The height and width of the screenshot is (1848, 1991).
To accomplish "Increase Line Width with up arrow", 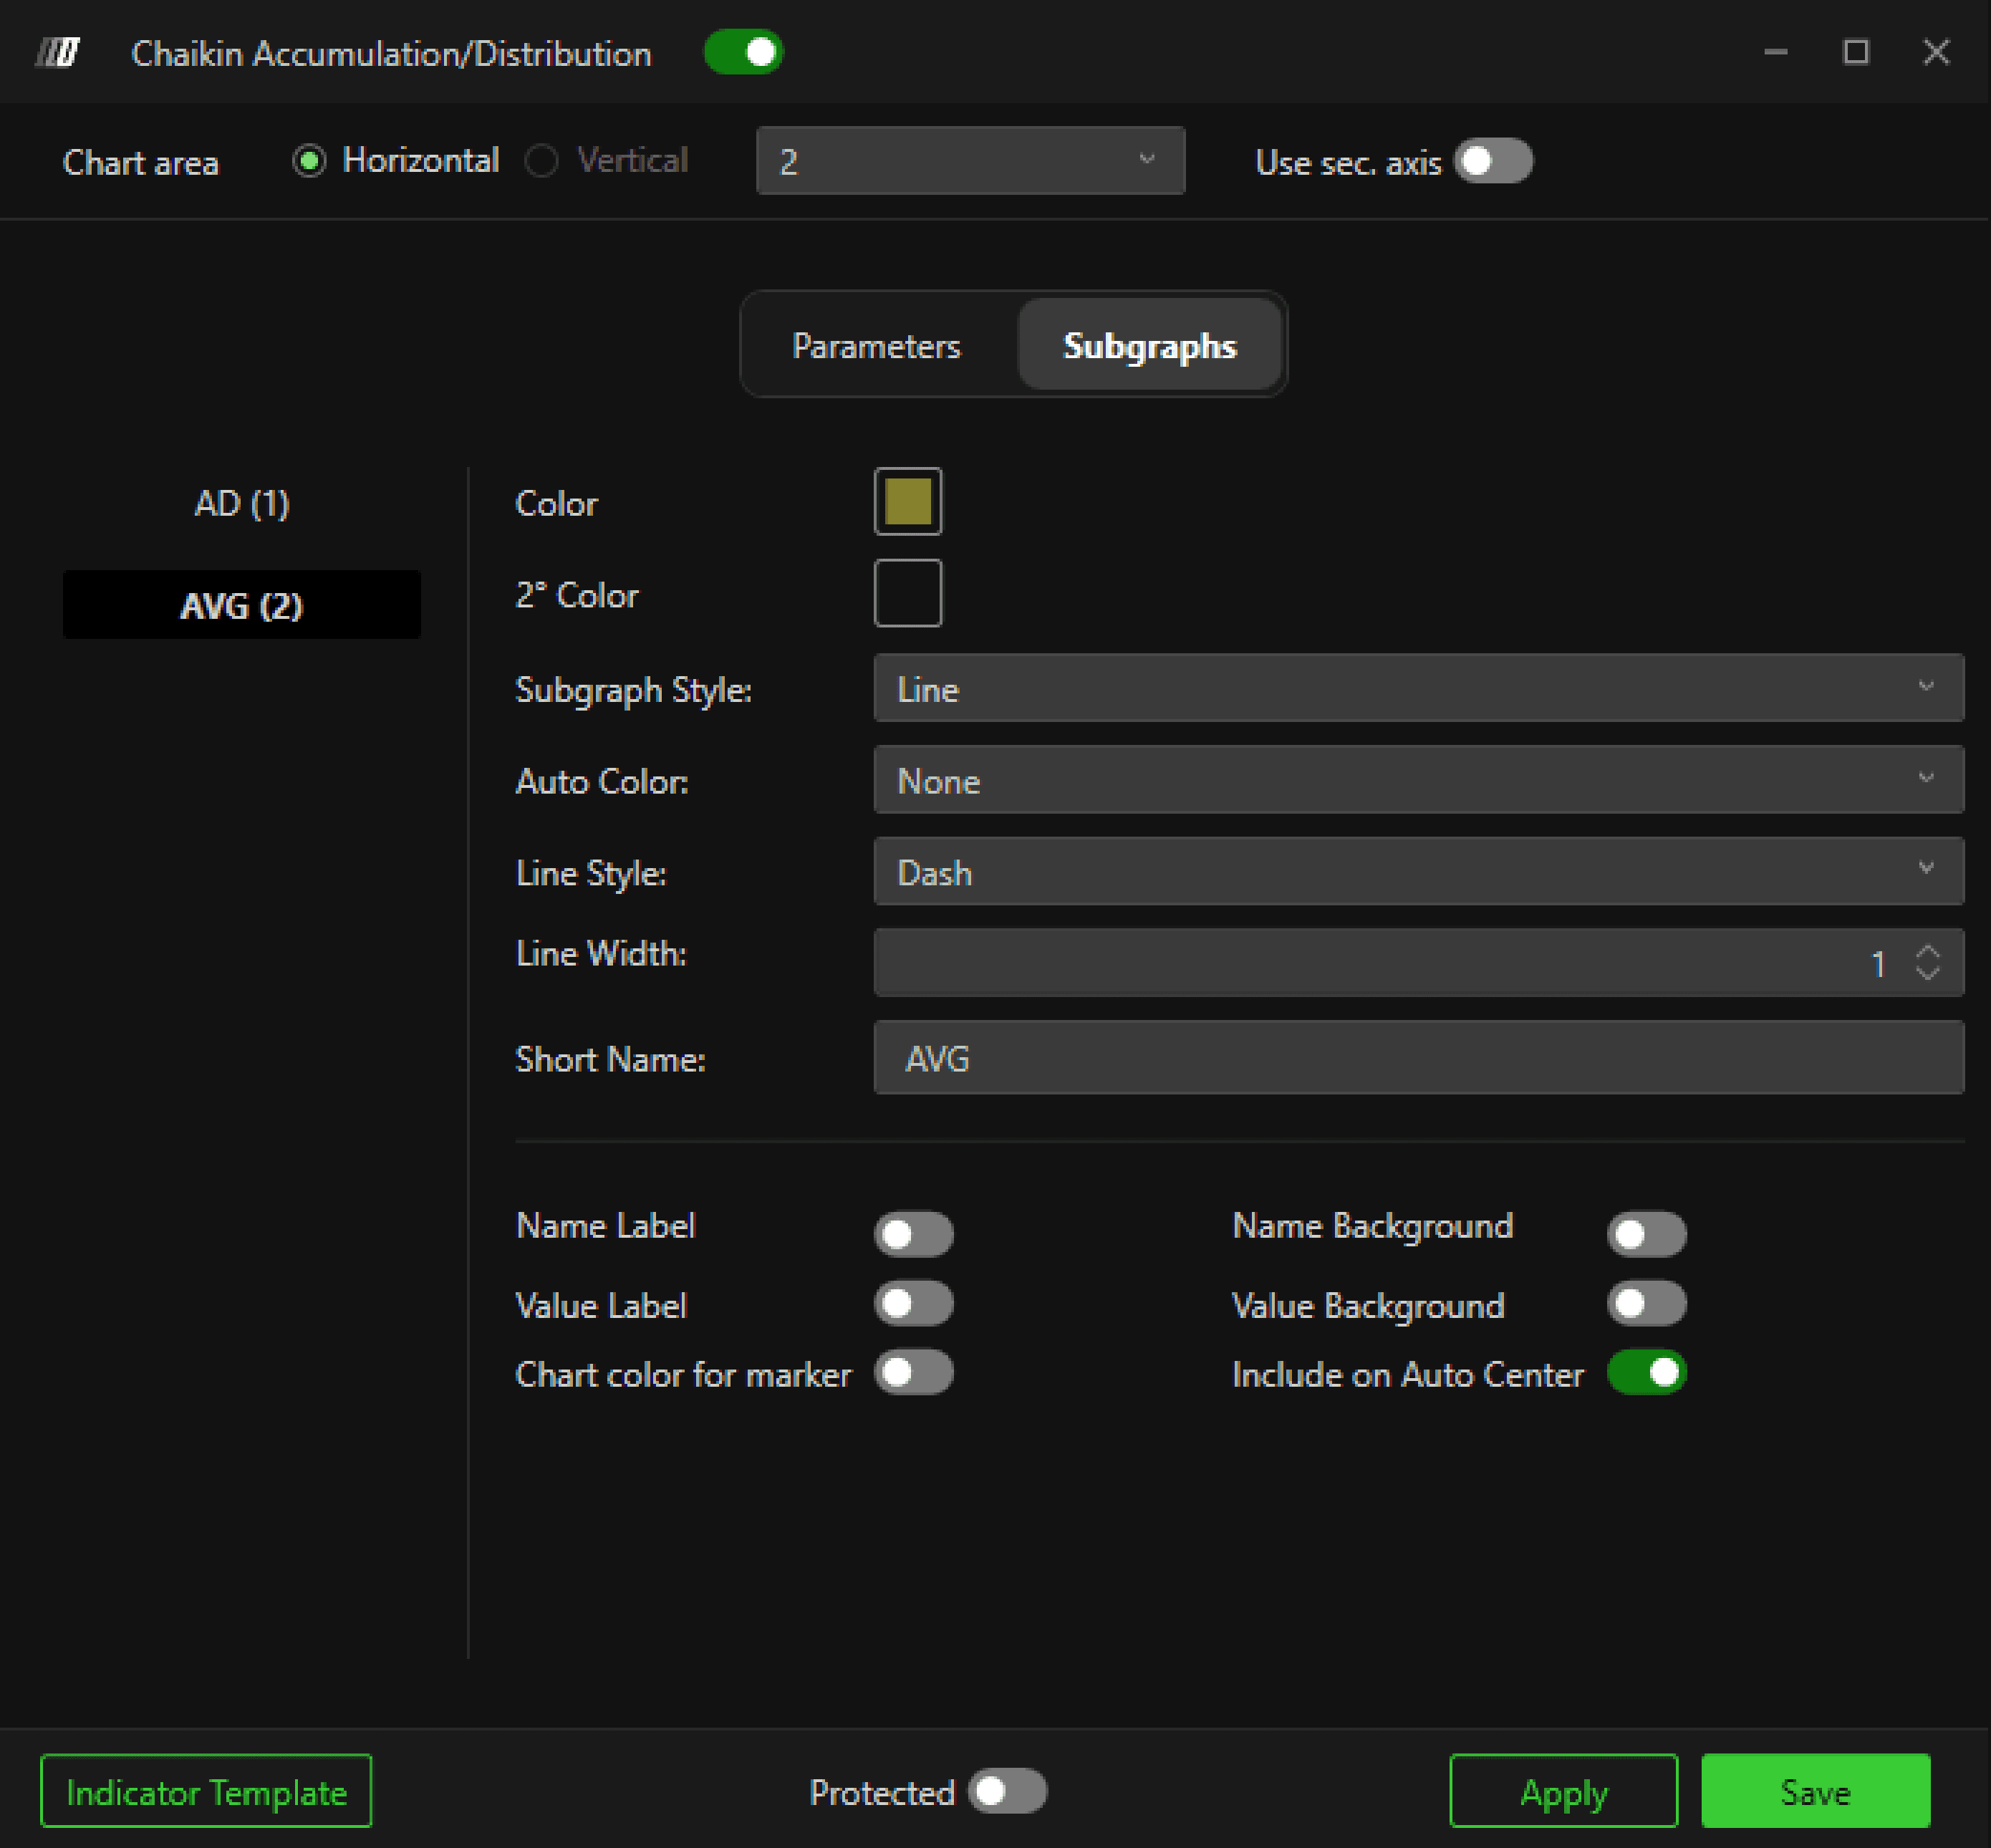I will click(1927, 952).
